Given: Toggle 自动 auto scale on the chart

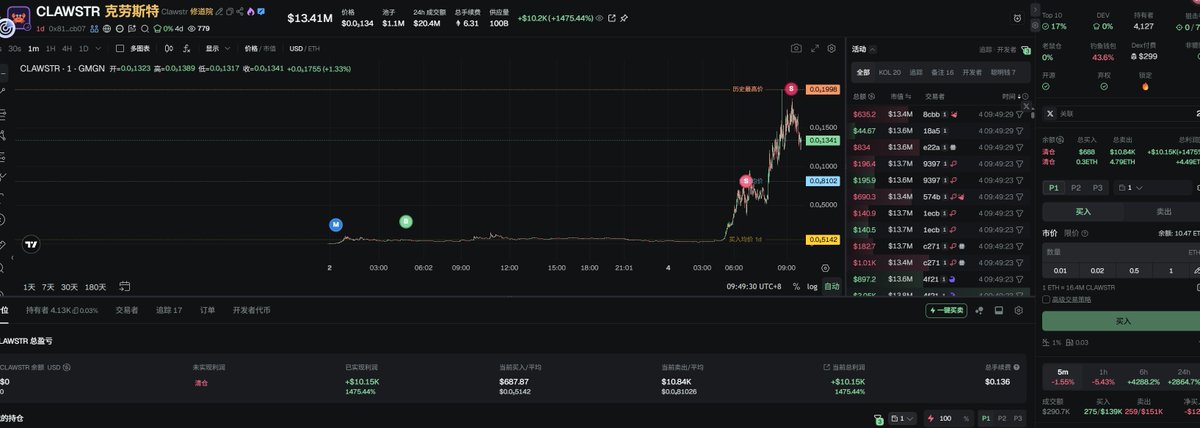Looking at the screenshot, I should [832, 286].
